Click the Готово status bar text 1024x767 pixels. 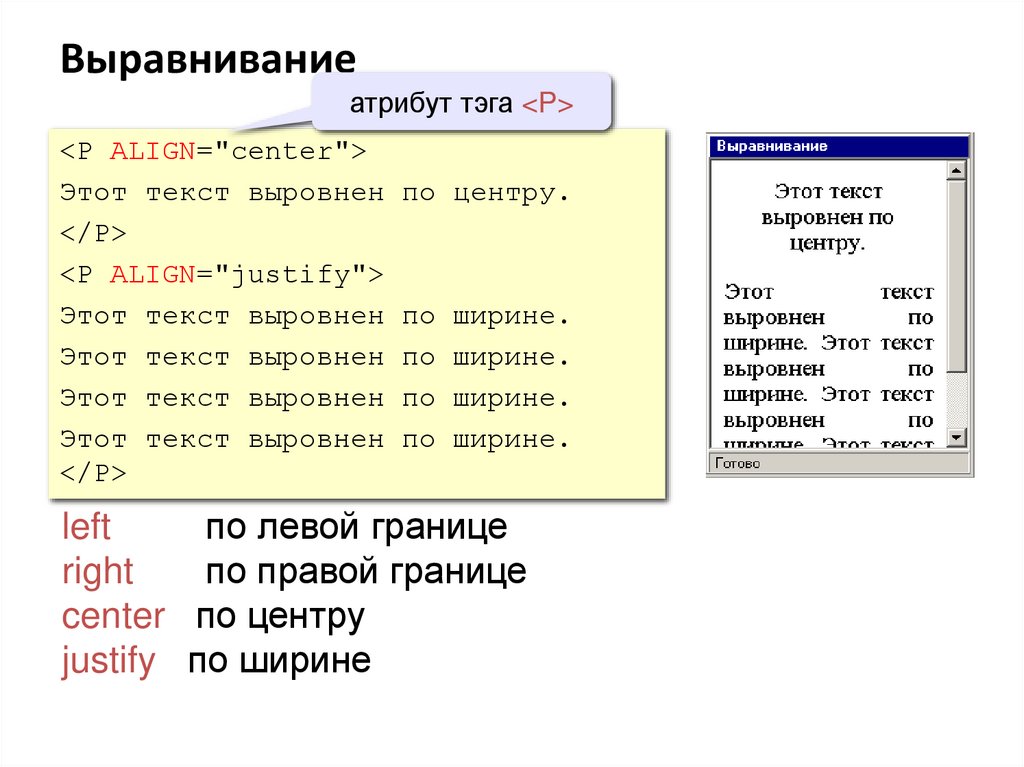[737, 463]
